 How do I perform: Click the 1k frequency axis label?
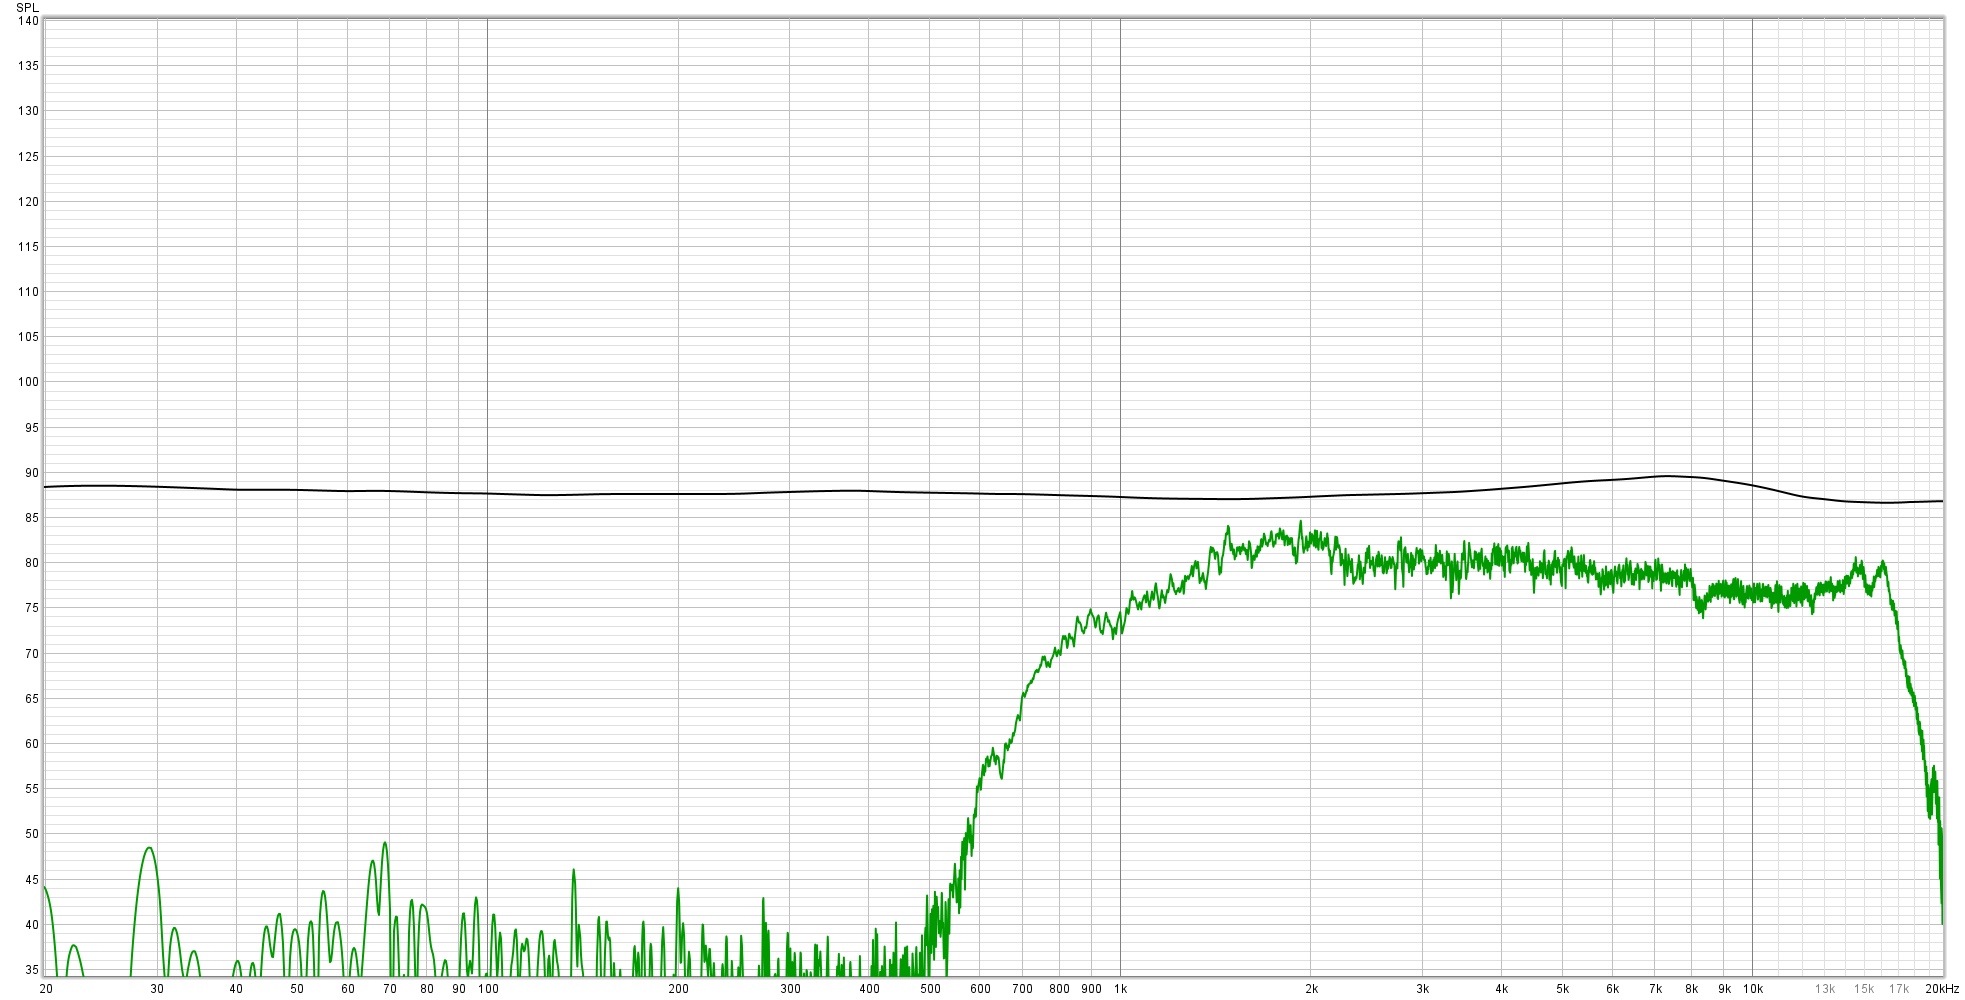tap(1120, 989)
